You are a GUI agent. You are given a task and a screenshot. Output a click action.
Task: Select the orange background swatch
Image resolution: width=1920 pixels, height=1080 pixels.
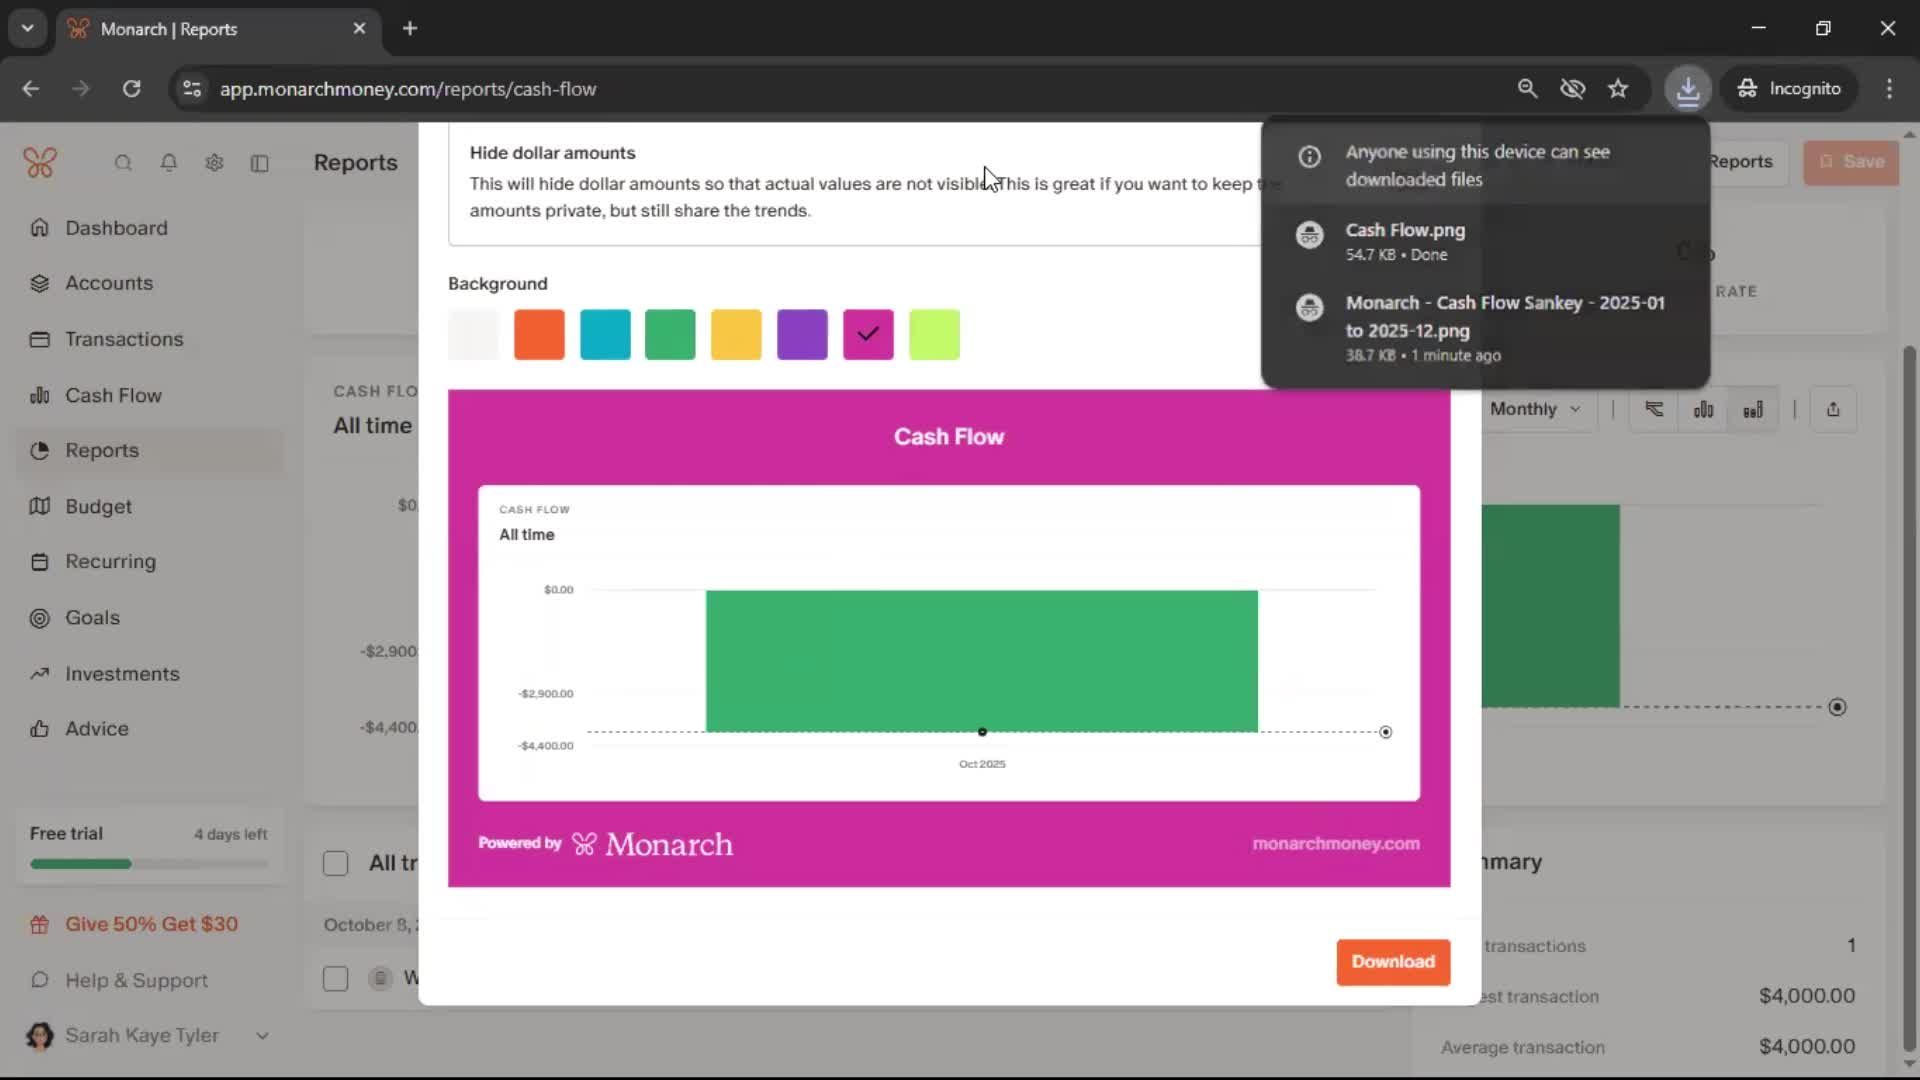pyautogui.click(x=539, y=334)
